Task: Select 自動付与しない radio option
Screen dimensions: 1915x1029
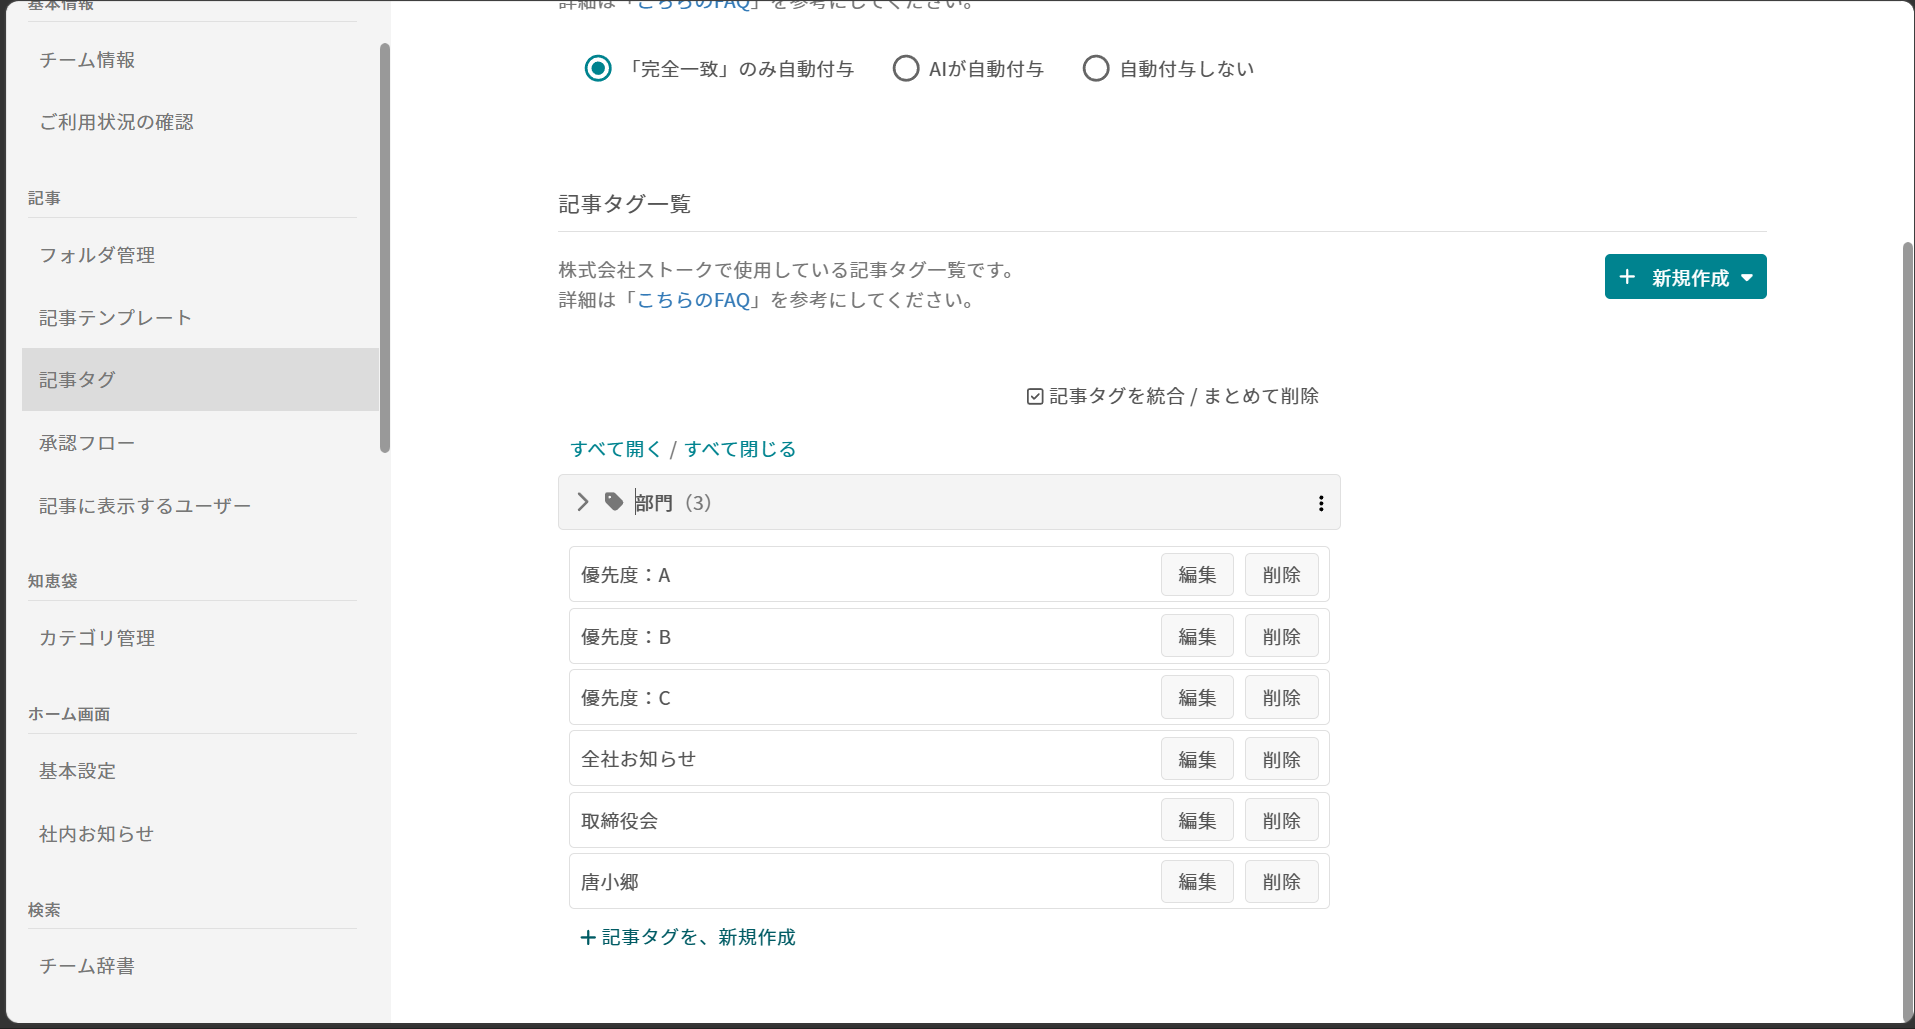Action: [x=1096, y=69]
